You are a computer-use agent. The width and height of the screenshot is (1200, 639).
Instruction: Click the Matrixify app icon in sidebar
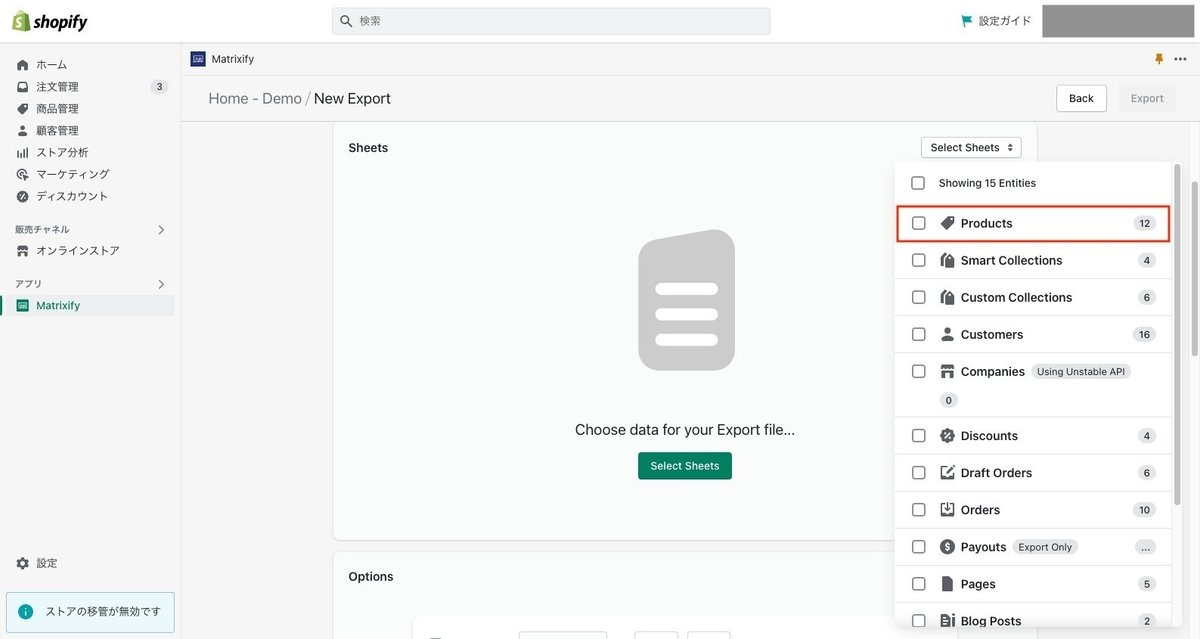tap(22, 304)
